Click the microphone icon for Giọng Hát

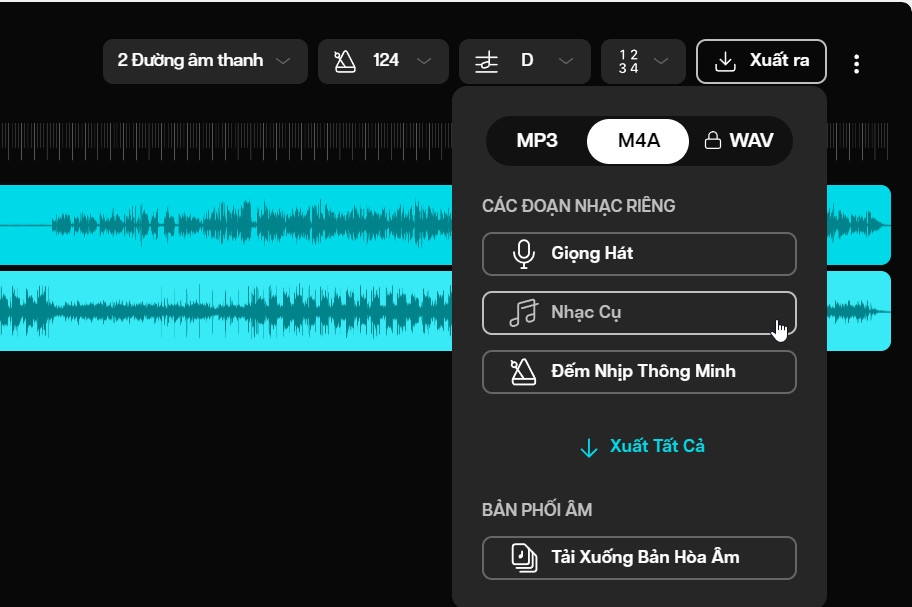[523, 254]
